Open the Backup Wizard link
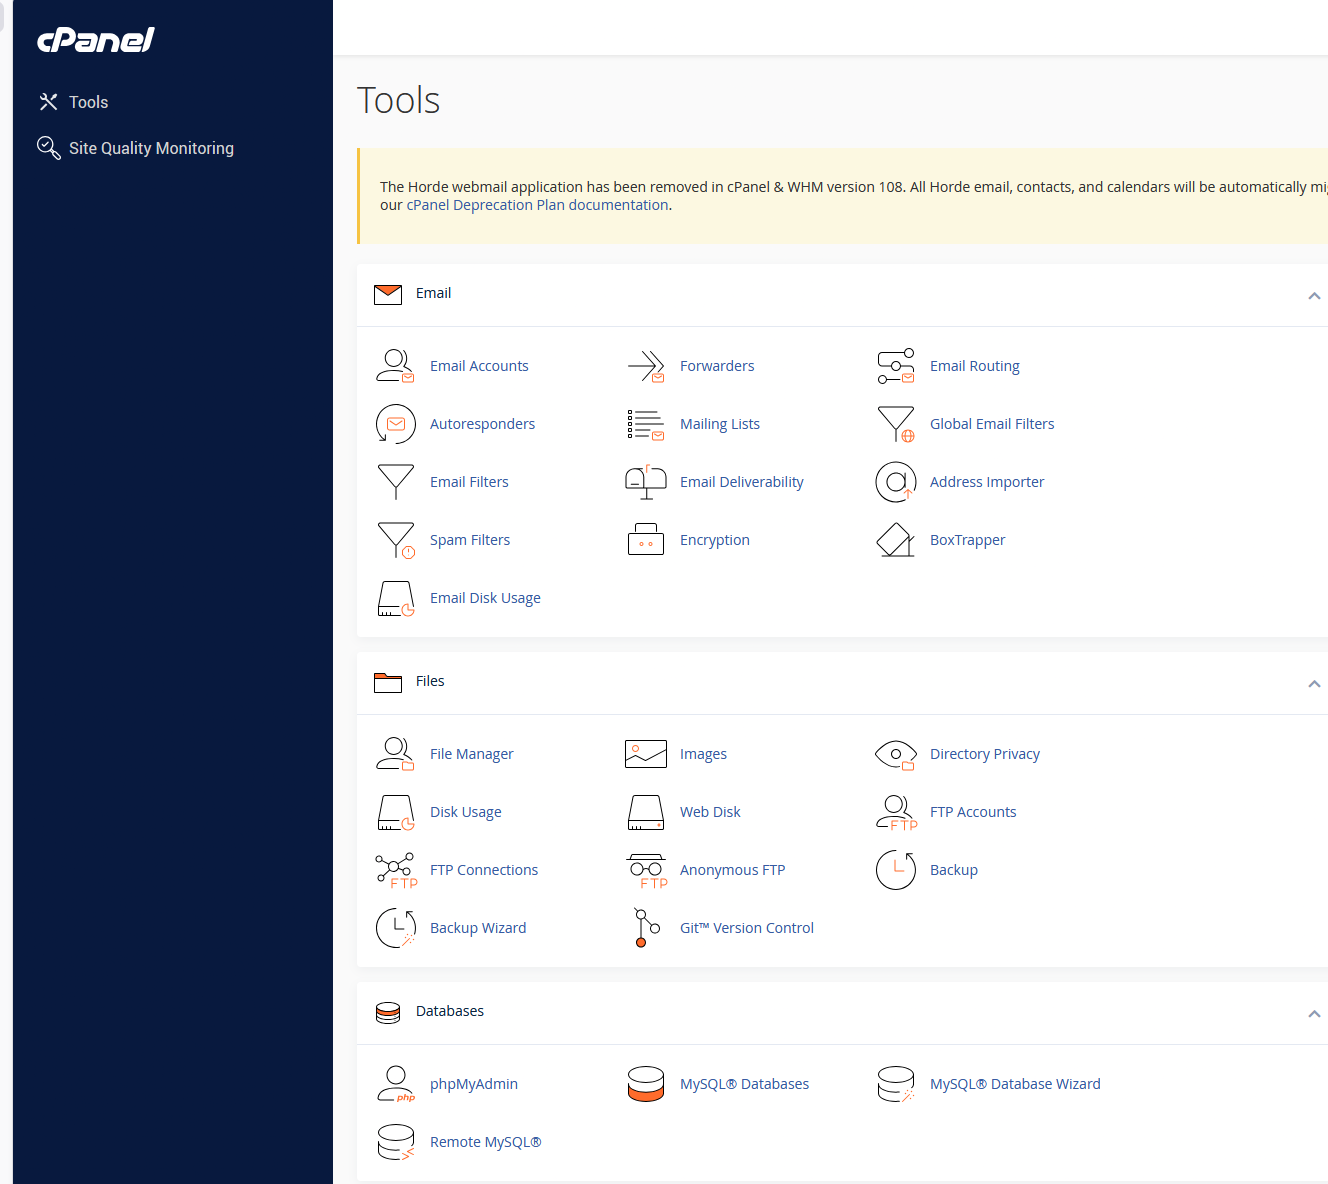 [x=478, y=928]
